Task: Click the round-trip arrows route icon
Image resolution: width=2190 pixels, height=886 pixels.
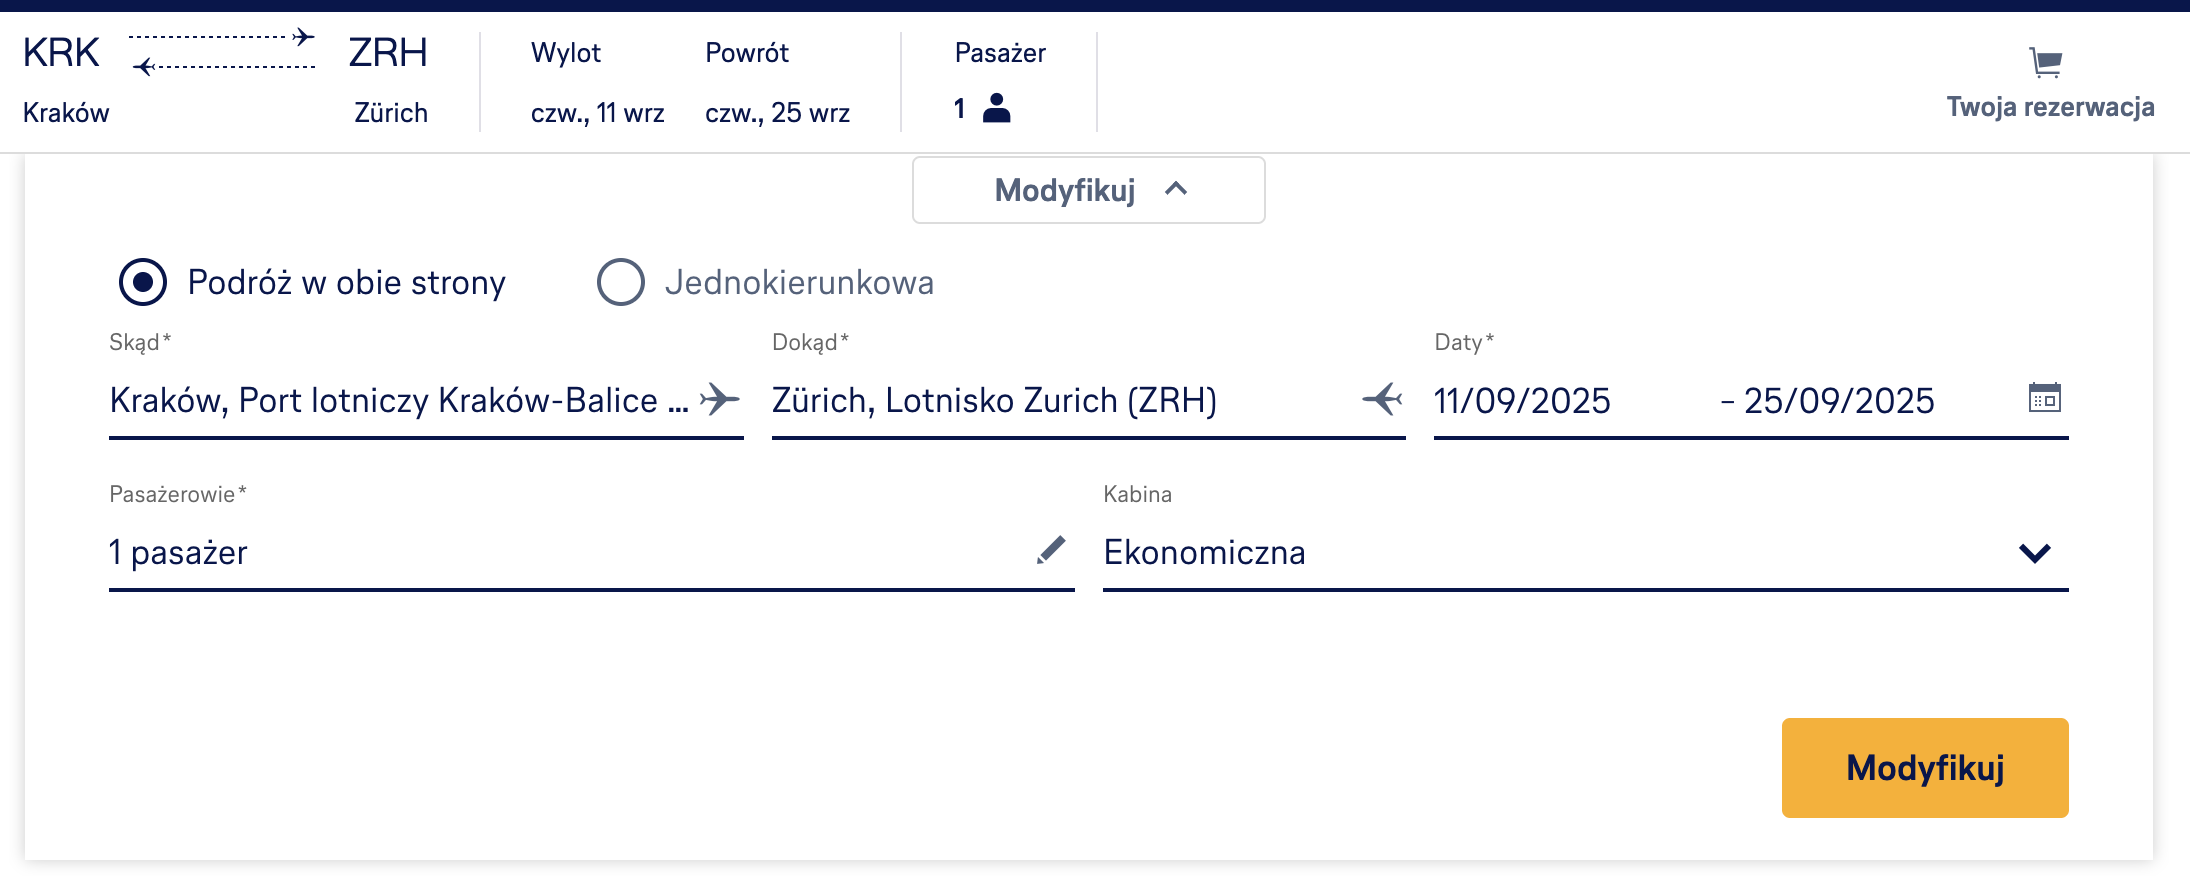Action: coord(222,52)
